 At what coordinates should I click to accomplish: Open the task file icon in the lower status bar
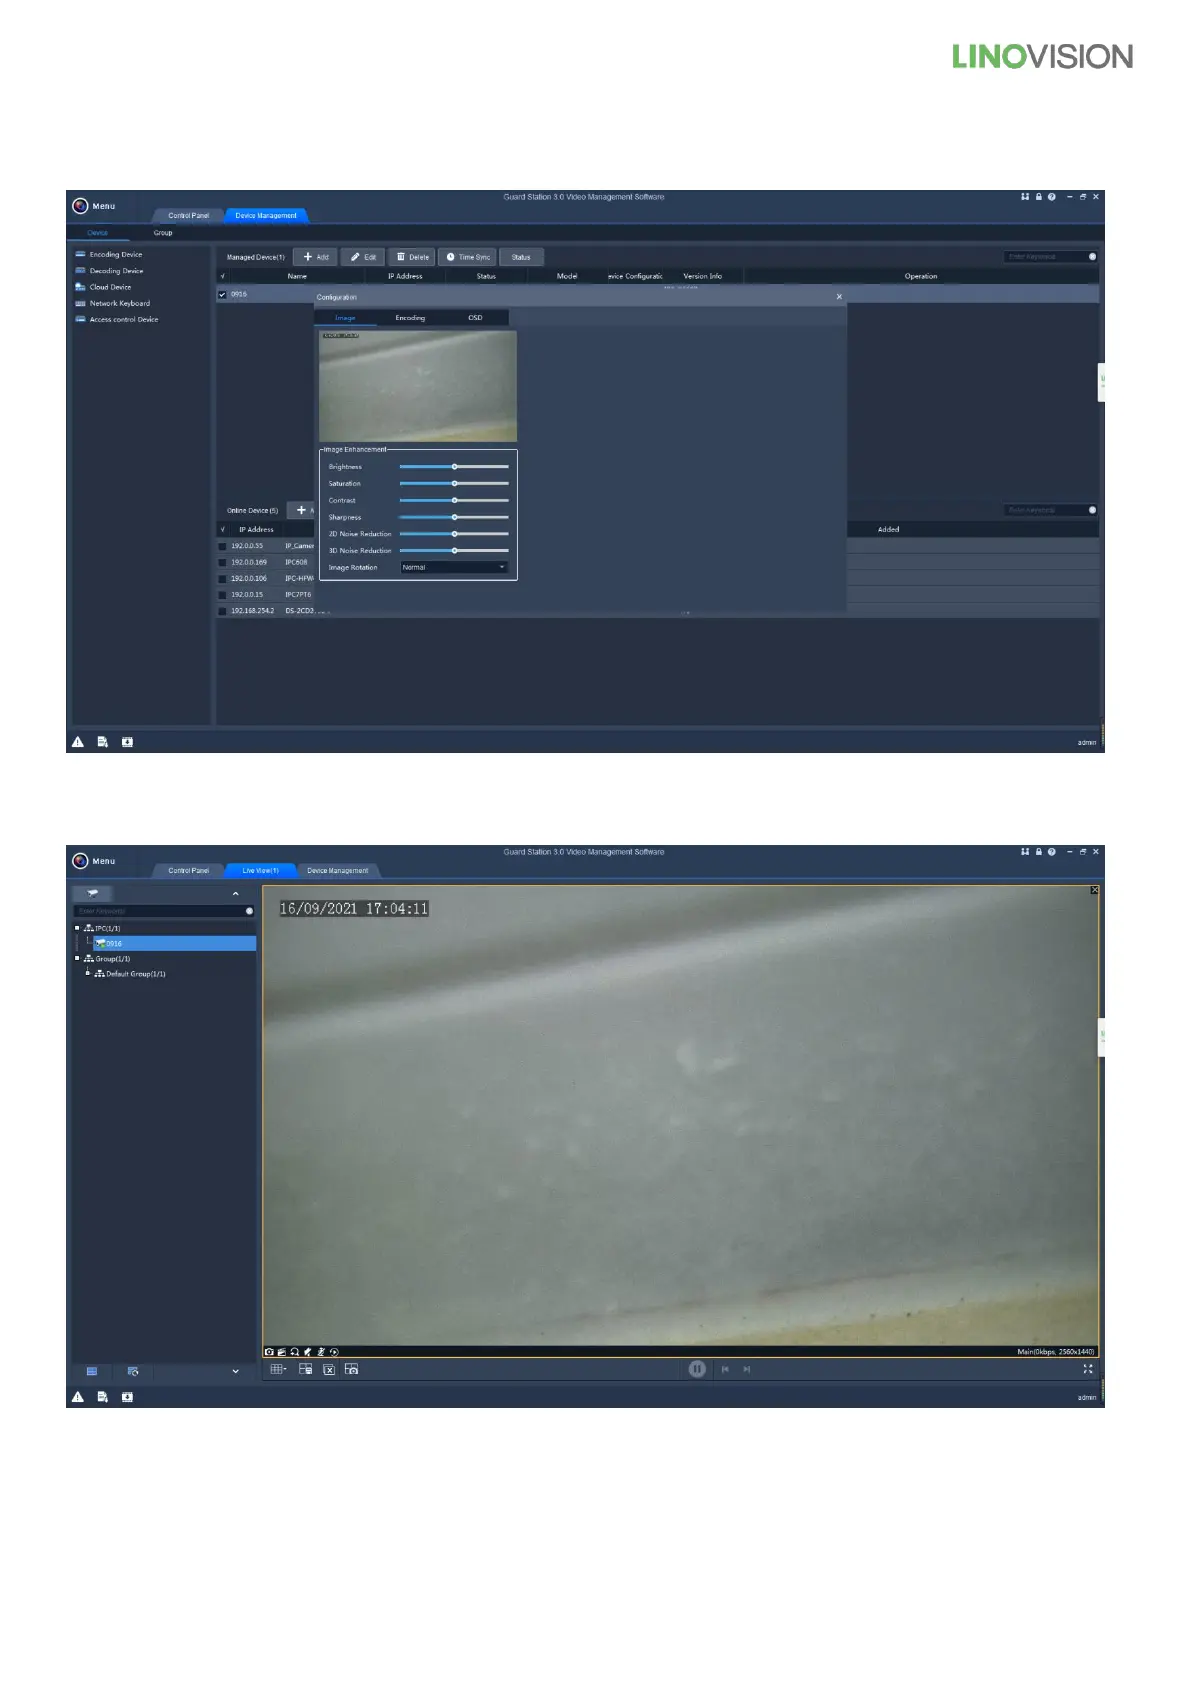102,1397
